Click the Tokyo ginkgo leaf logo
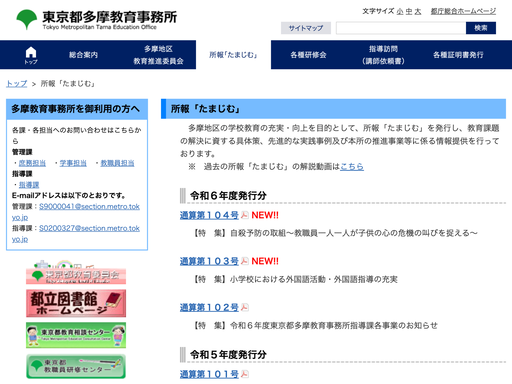This screenshot has height=384, width=512. 27,19
